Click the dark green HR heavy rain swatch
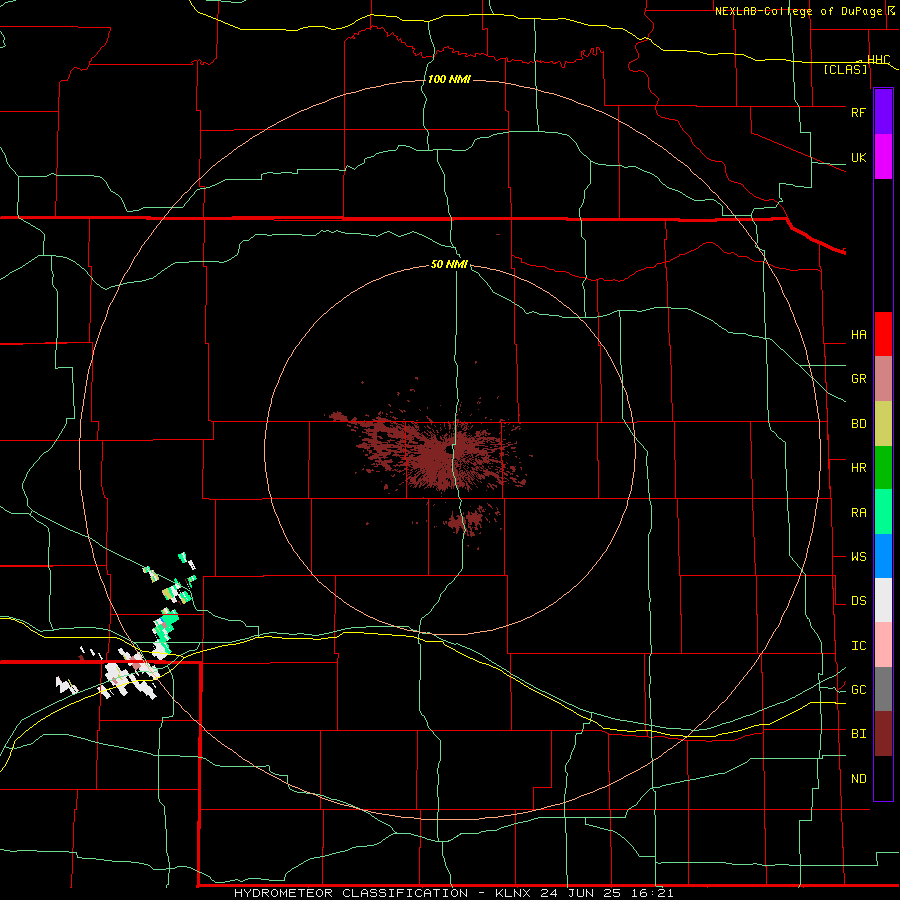Screen dimensions: 900x900 point(883,468)
